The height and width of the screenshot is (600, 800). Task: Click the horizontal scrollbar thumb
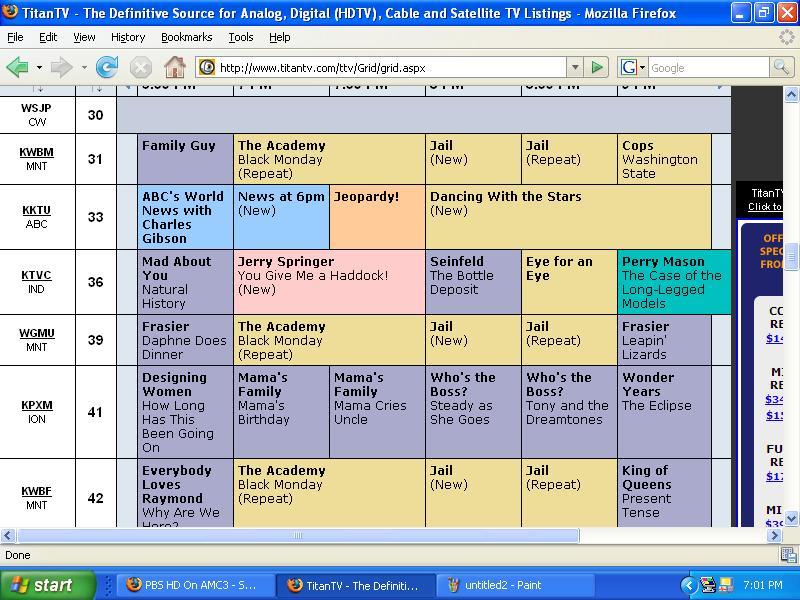pyautogui.click(x=298, y=536)
